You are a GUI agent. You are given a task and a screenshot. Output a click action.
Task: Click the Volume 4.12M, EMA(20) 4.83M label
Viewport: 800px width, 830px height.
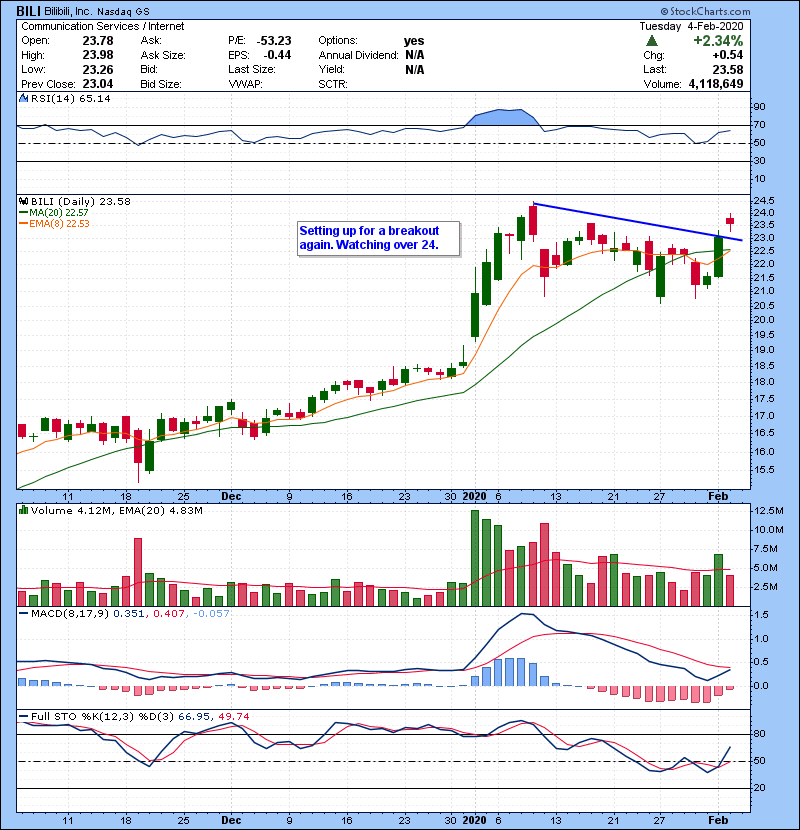click(116, 511)
